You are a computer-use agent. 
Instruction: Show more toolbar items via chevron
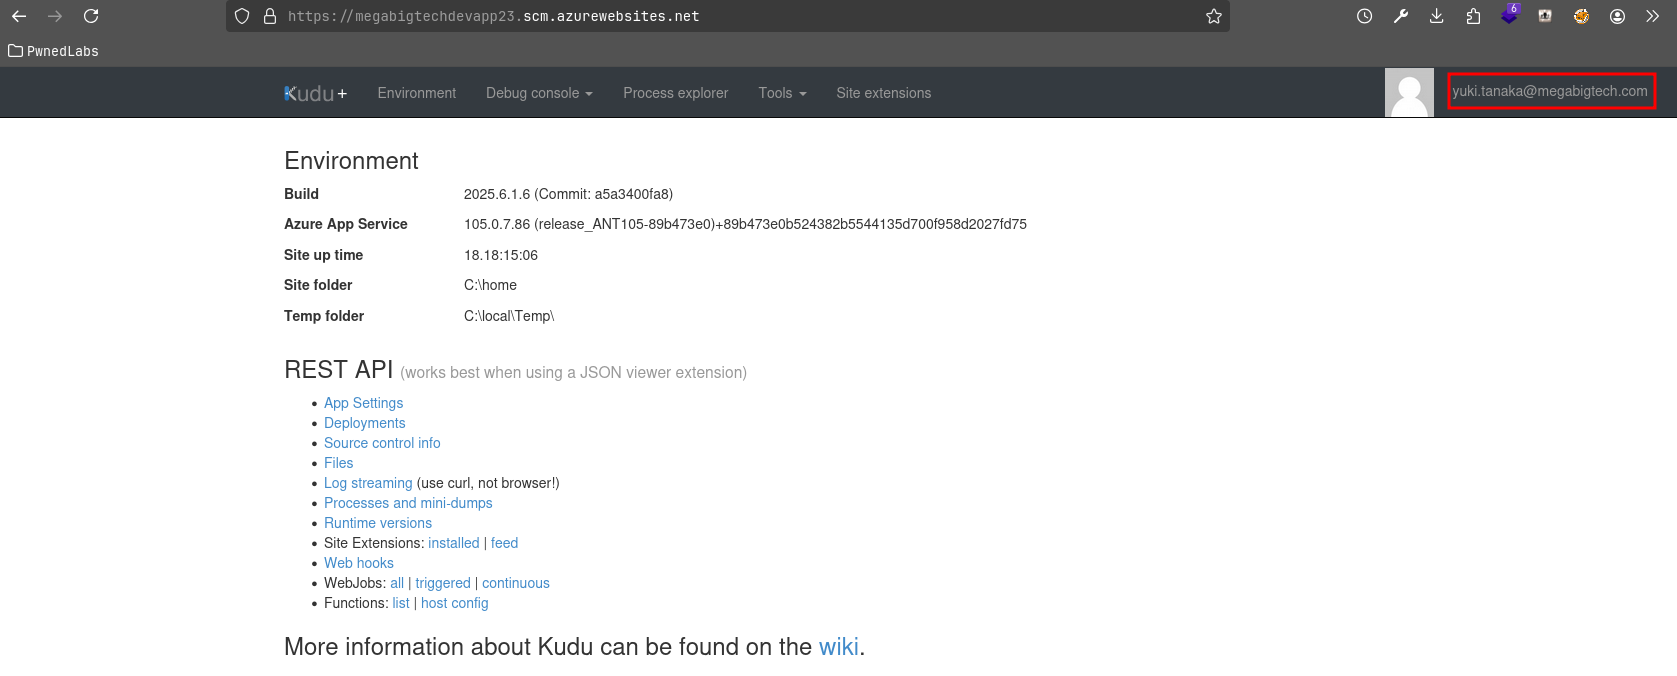pos(1652,16)
